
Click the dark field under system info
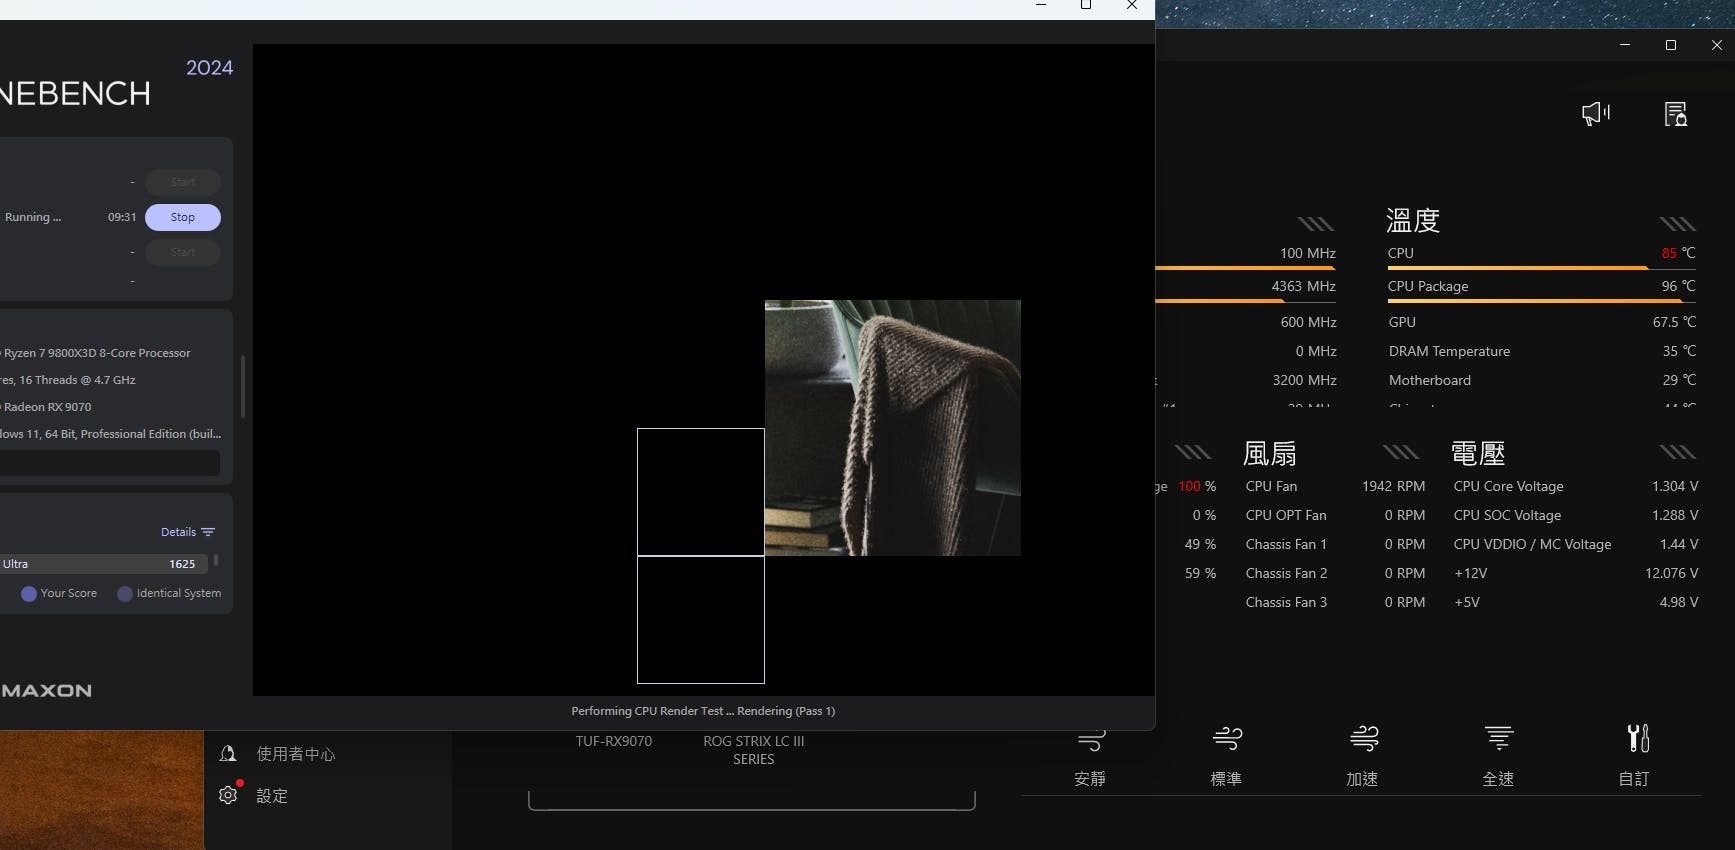110,463
